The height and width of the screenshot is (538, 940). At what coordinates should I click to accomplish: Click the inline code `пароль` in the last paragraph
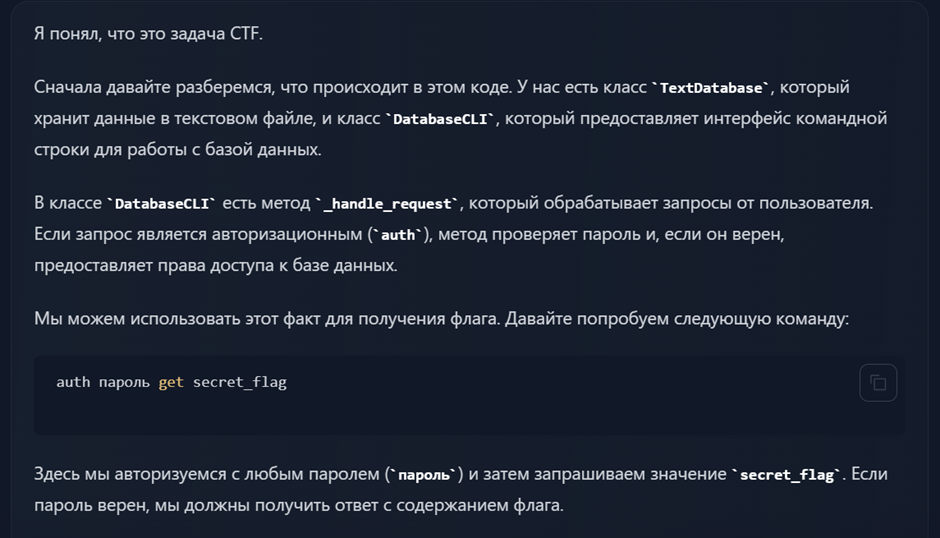coord(425,475)
